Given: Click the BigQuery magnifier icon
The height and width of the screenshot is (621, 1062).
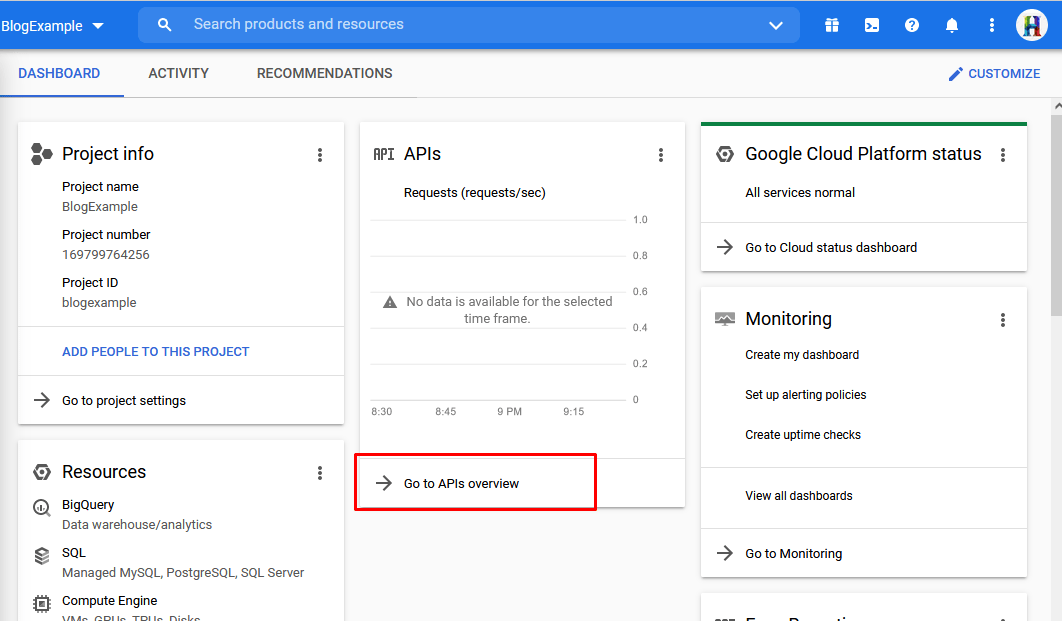Looking at the screenshot, I should coord(42,508).
